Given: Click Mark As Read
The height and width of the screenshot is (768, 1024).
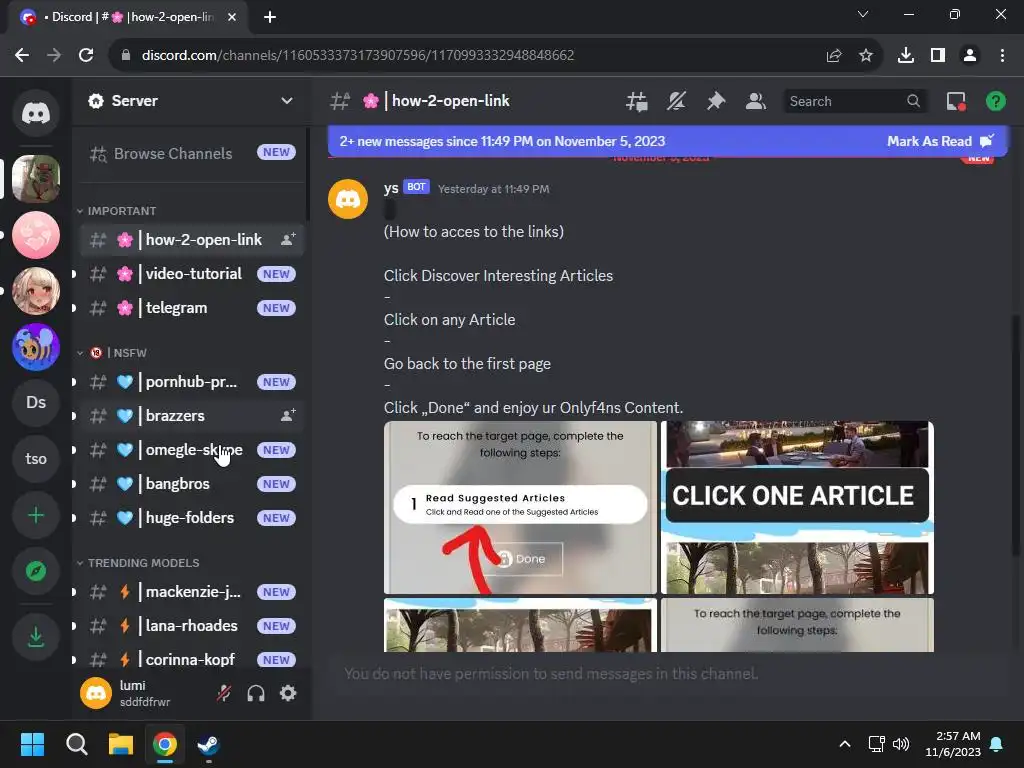Looking at the screenshot, I should click(940, 141).
